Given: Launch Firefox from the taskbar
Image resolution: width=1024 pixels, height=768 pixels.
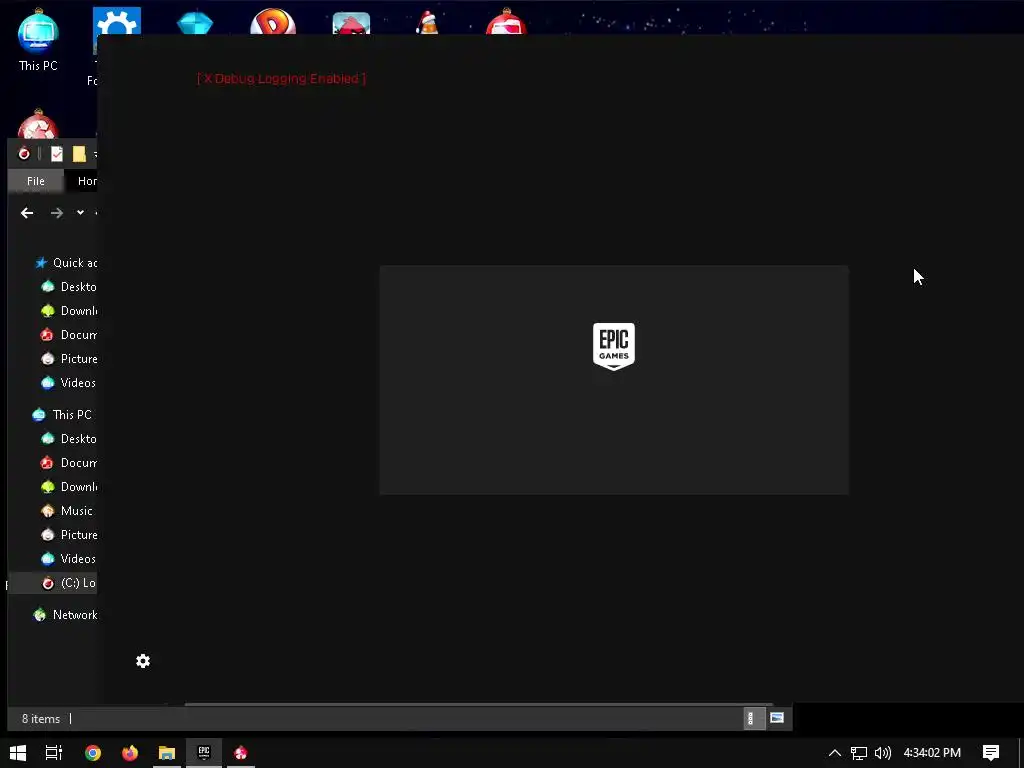Looking at the screenshot, I should [x=130, y=753].
